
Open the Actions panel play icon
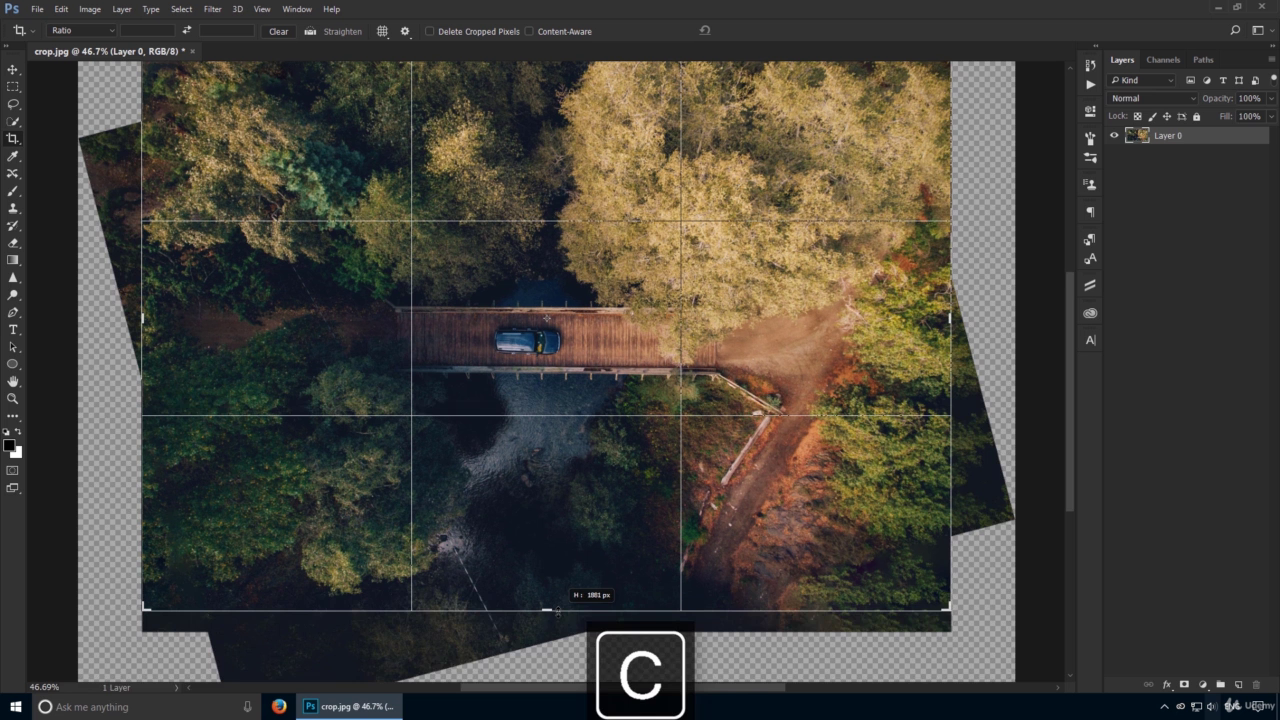coord(1090,85)
